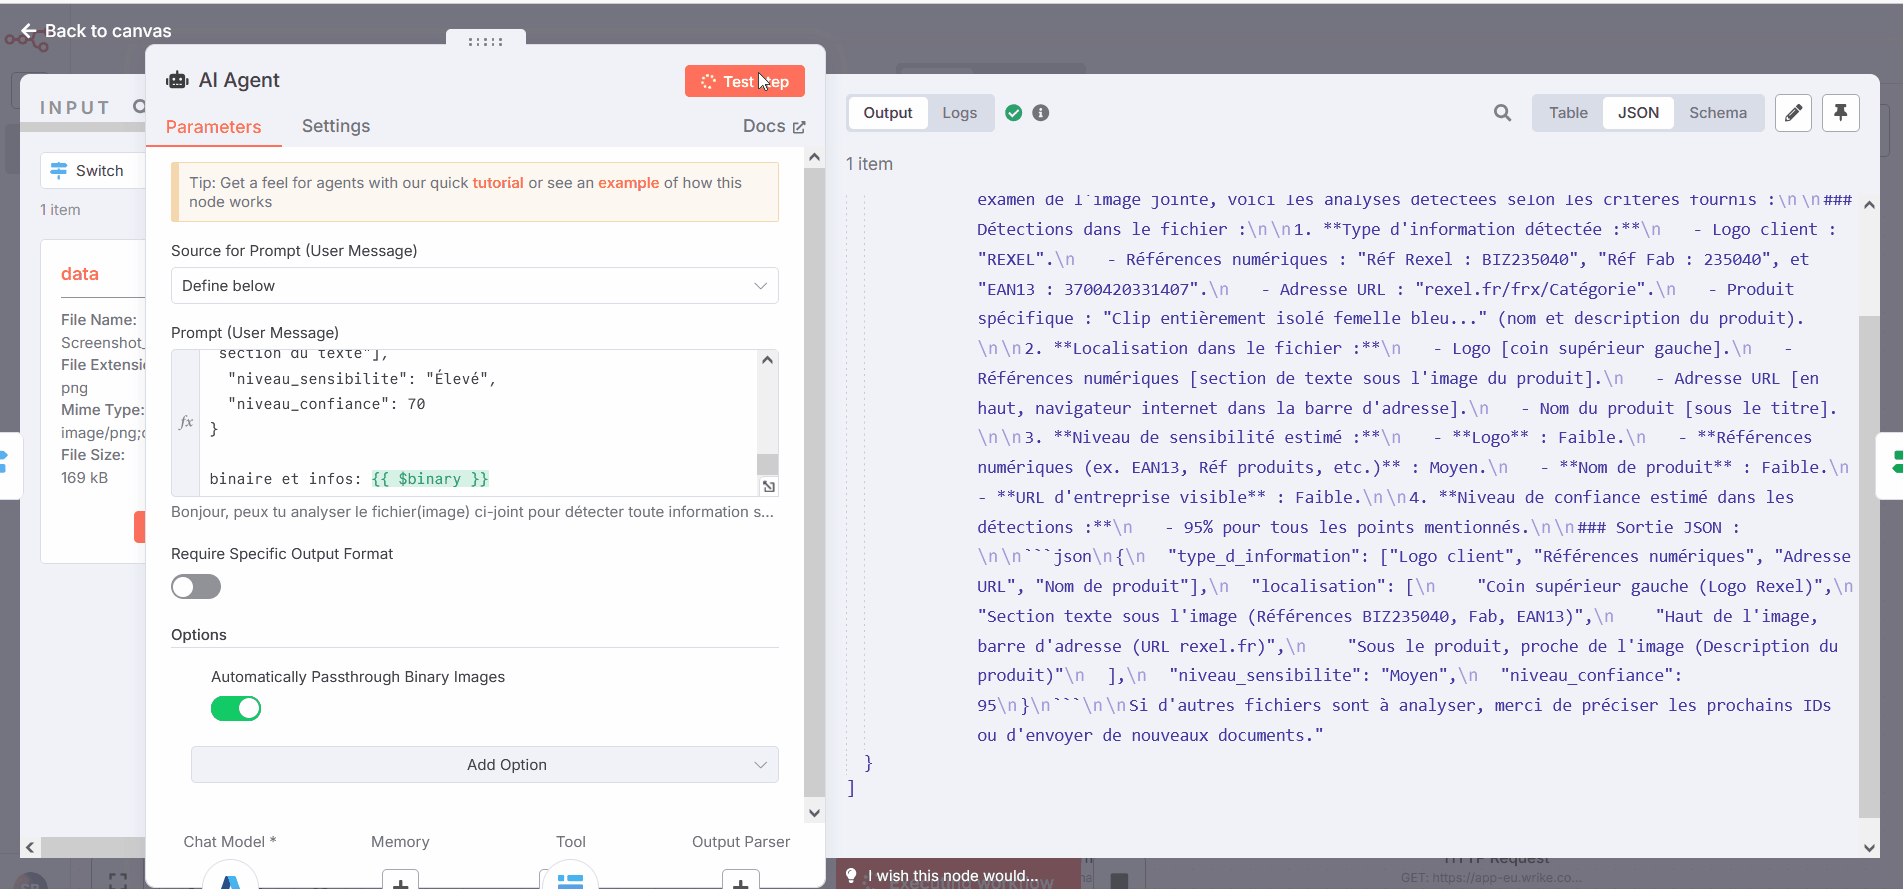
Task: Open the Add Option dropdown
Action: coord(485,765)
